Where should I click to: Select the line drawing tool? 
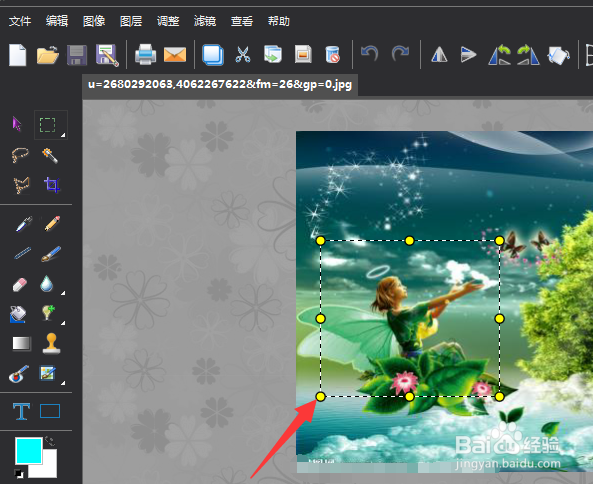point(22,253)
